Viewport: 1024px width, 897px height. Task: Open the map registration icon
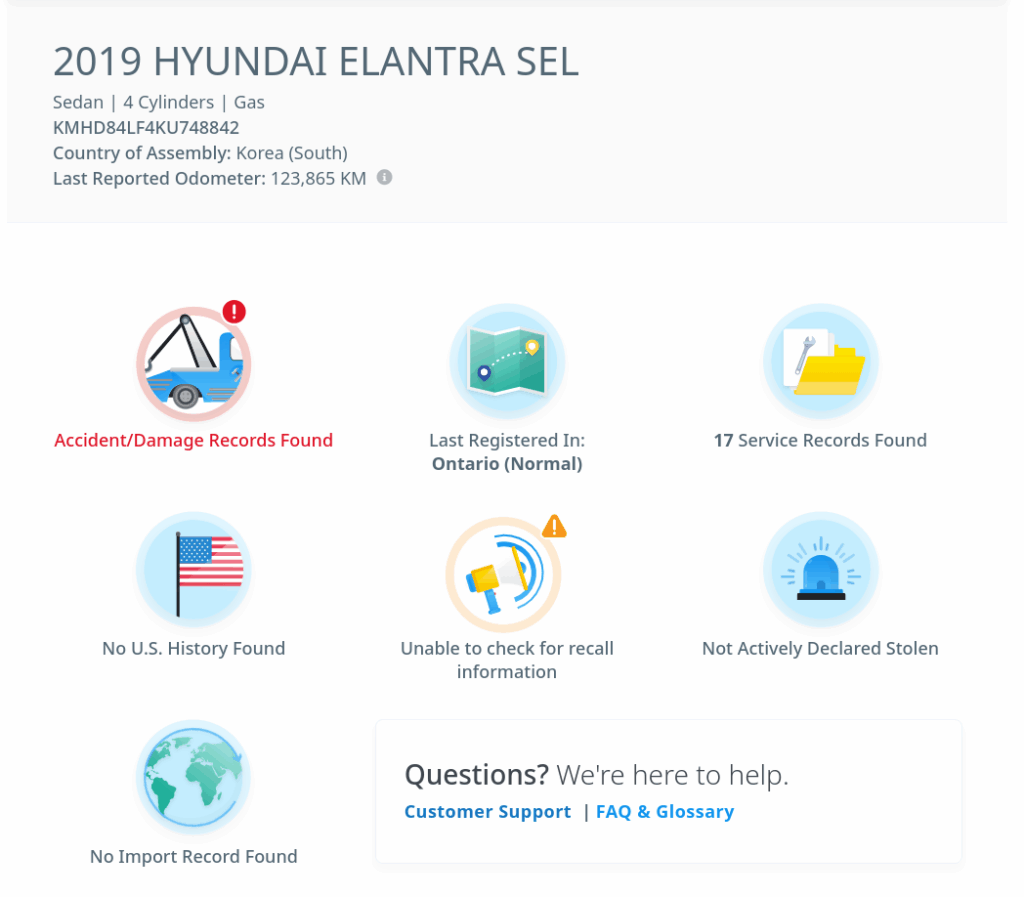(507, 361)
